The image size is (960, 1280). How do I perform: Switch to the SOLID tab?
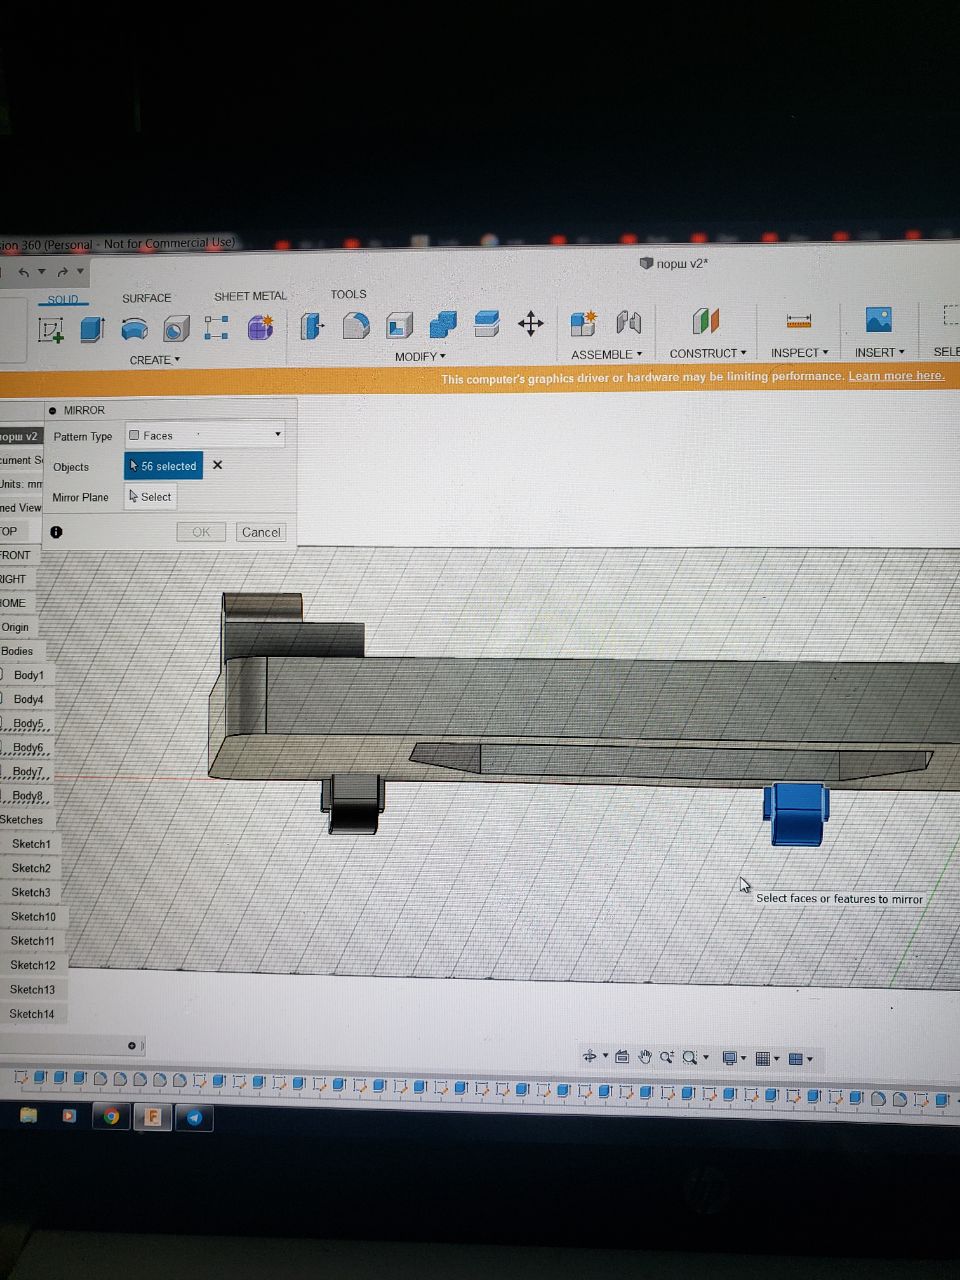pyautogui.click(x=63, y=299)
